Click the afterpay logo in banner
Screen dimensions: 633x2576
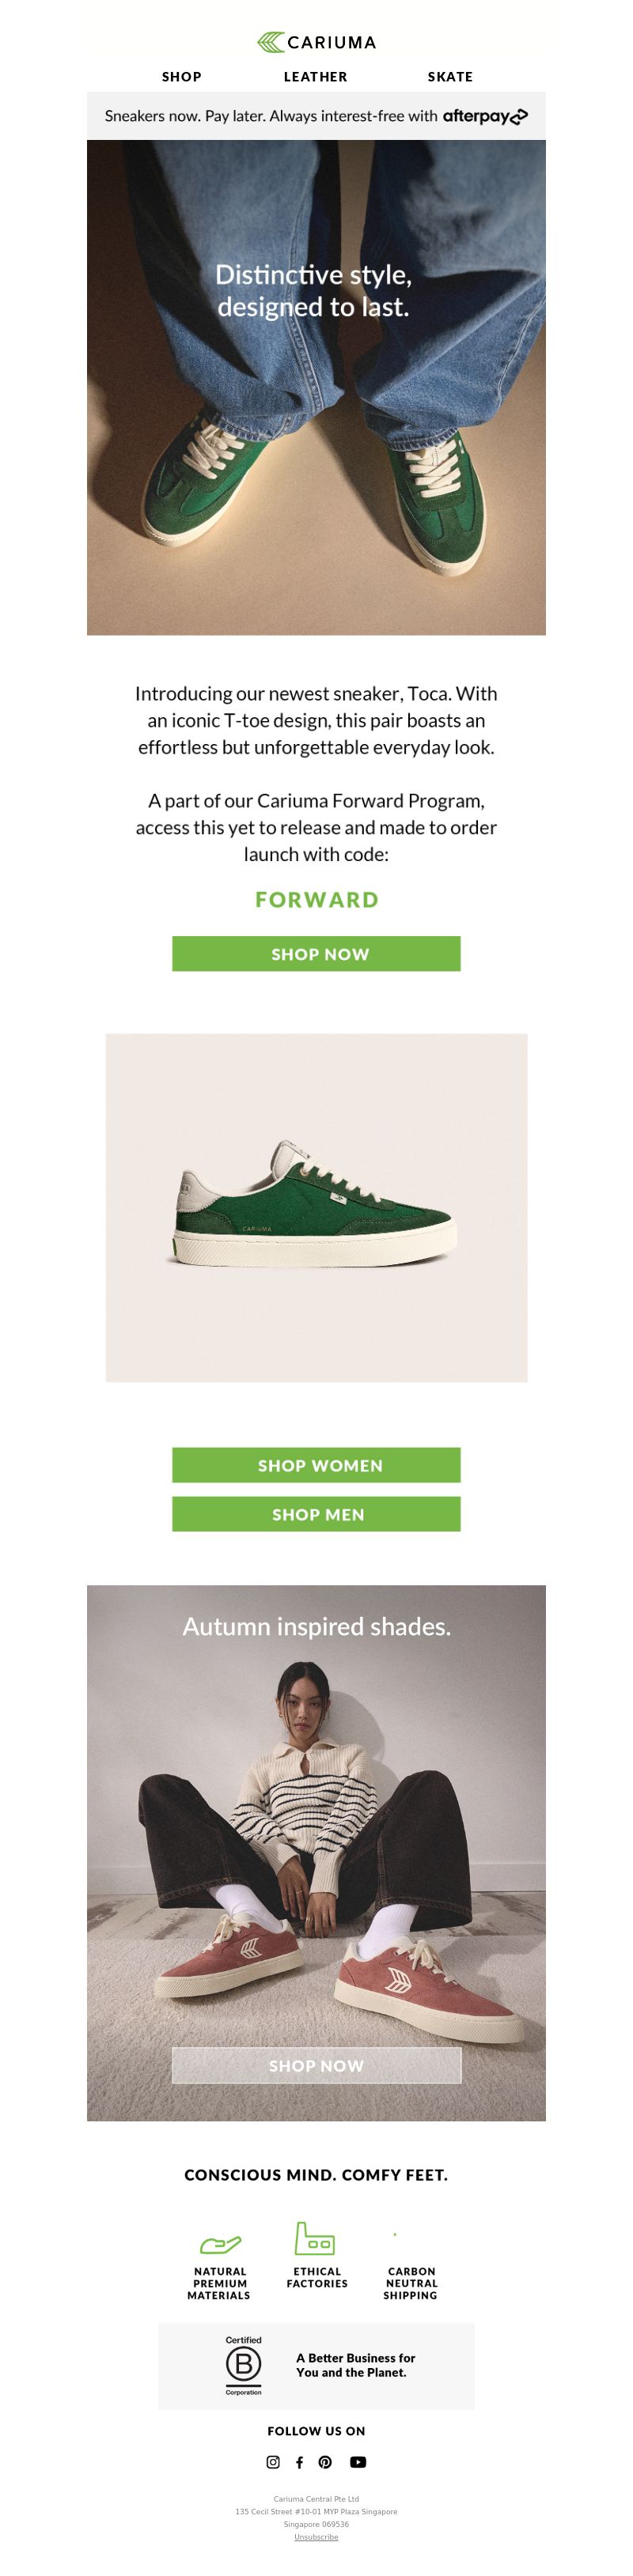pos(485,116)
